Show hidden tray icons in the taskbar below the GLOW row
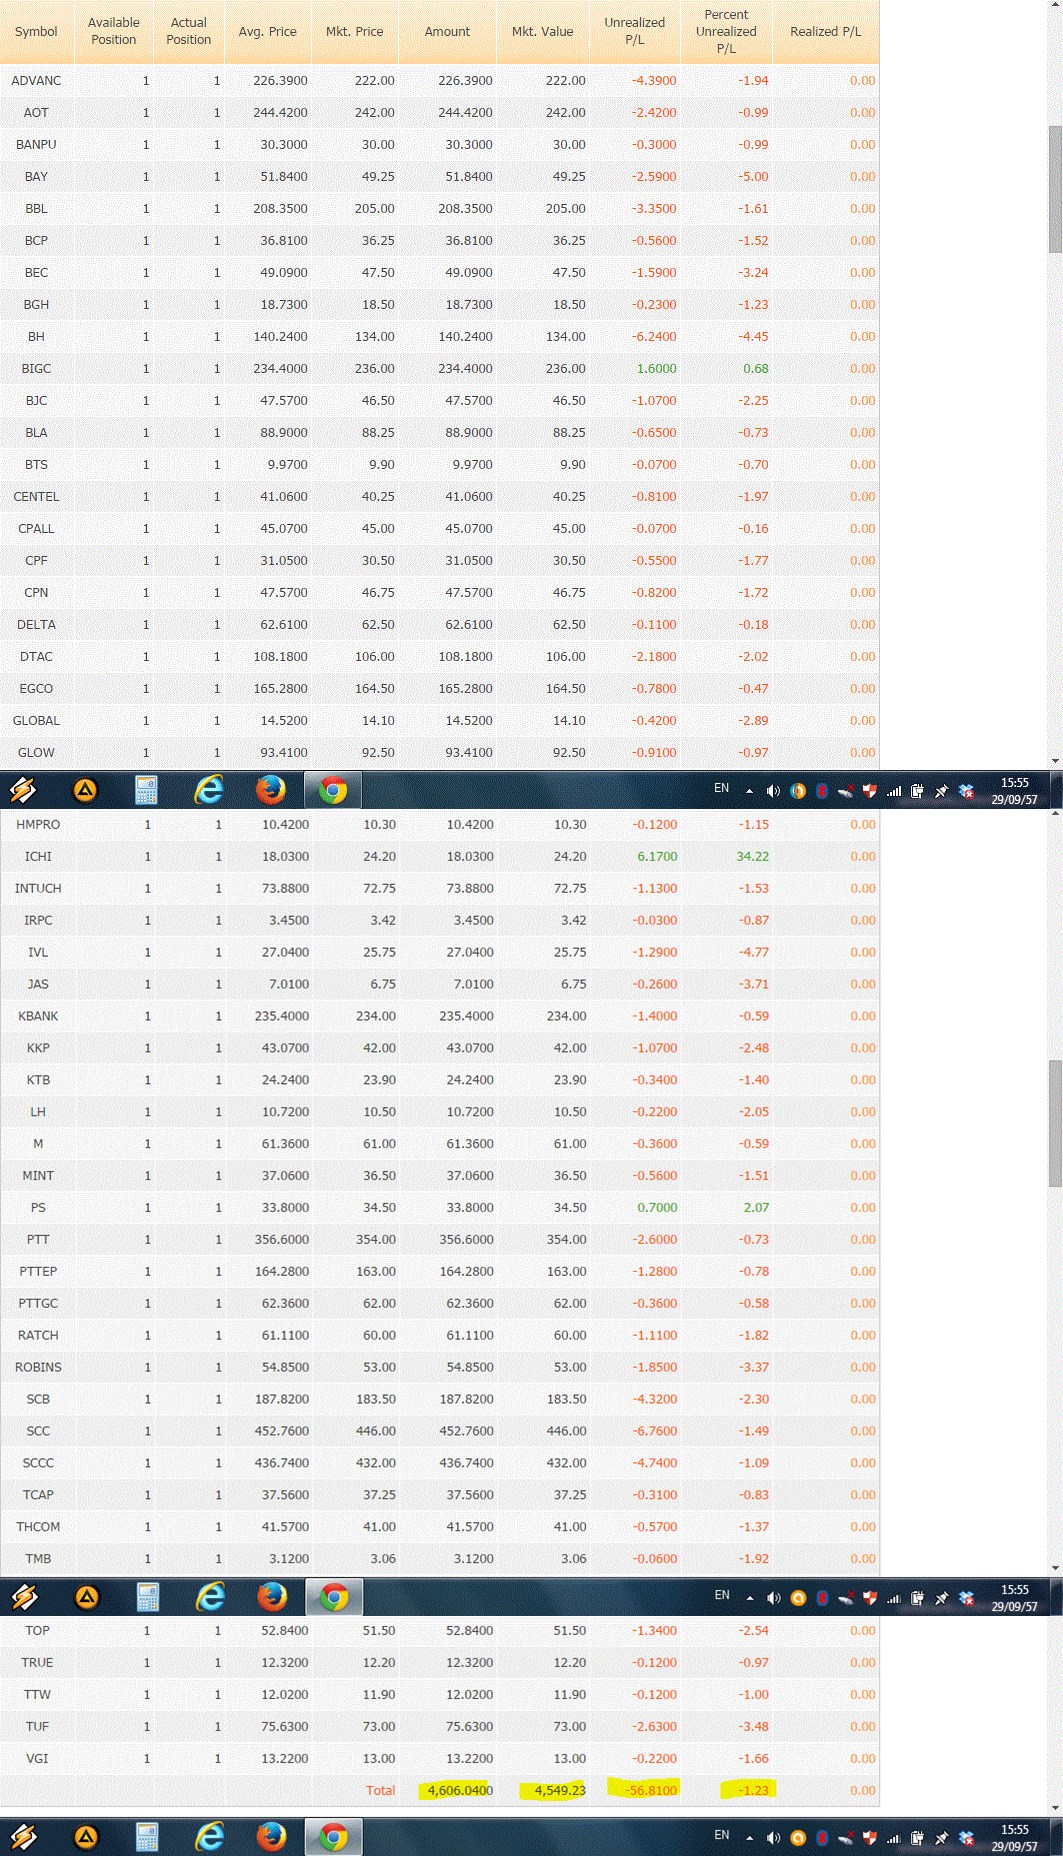 point(749,791)
